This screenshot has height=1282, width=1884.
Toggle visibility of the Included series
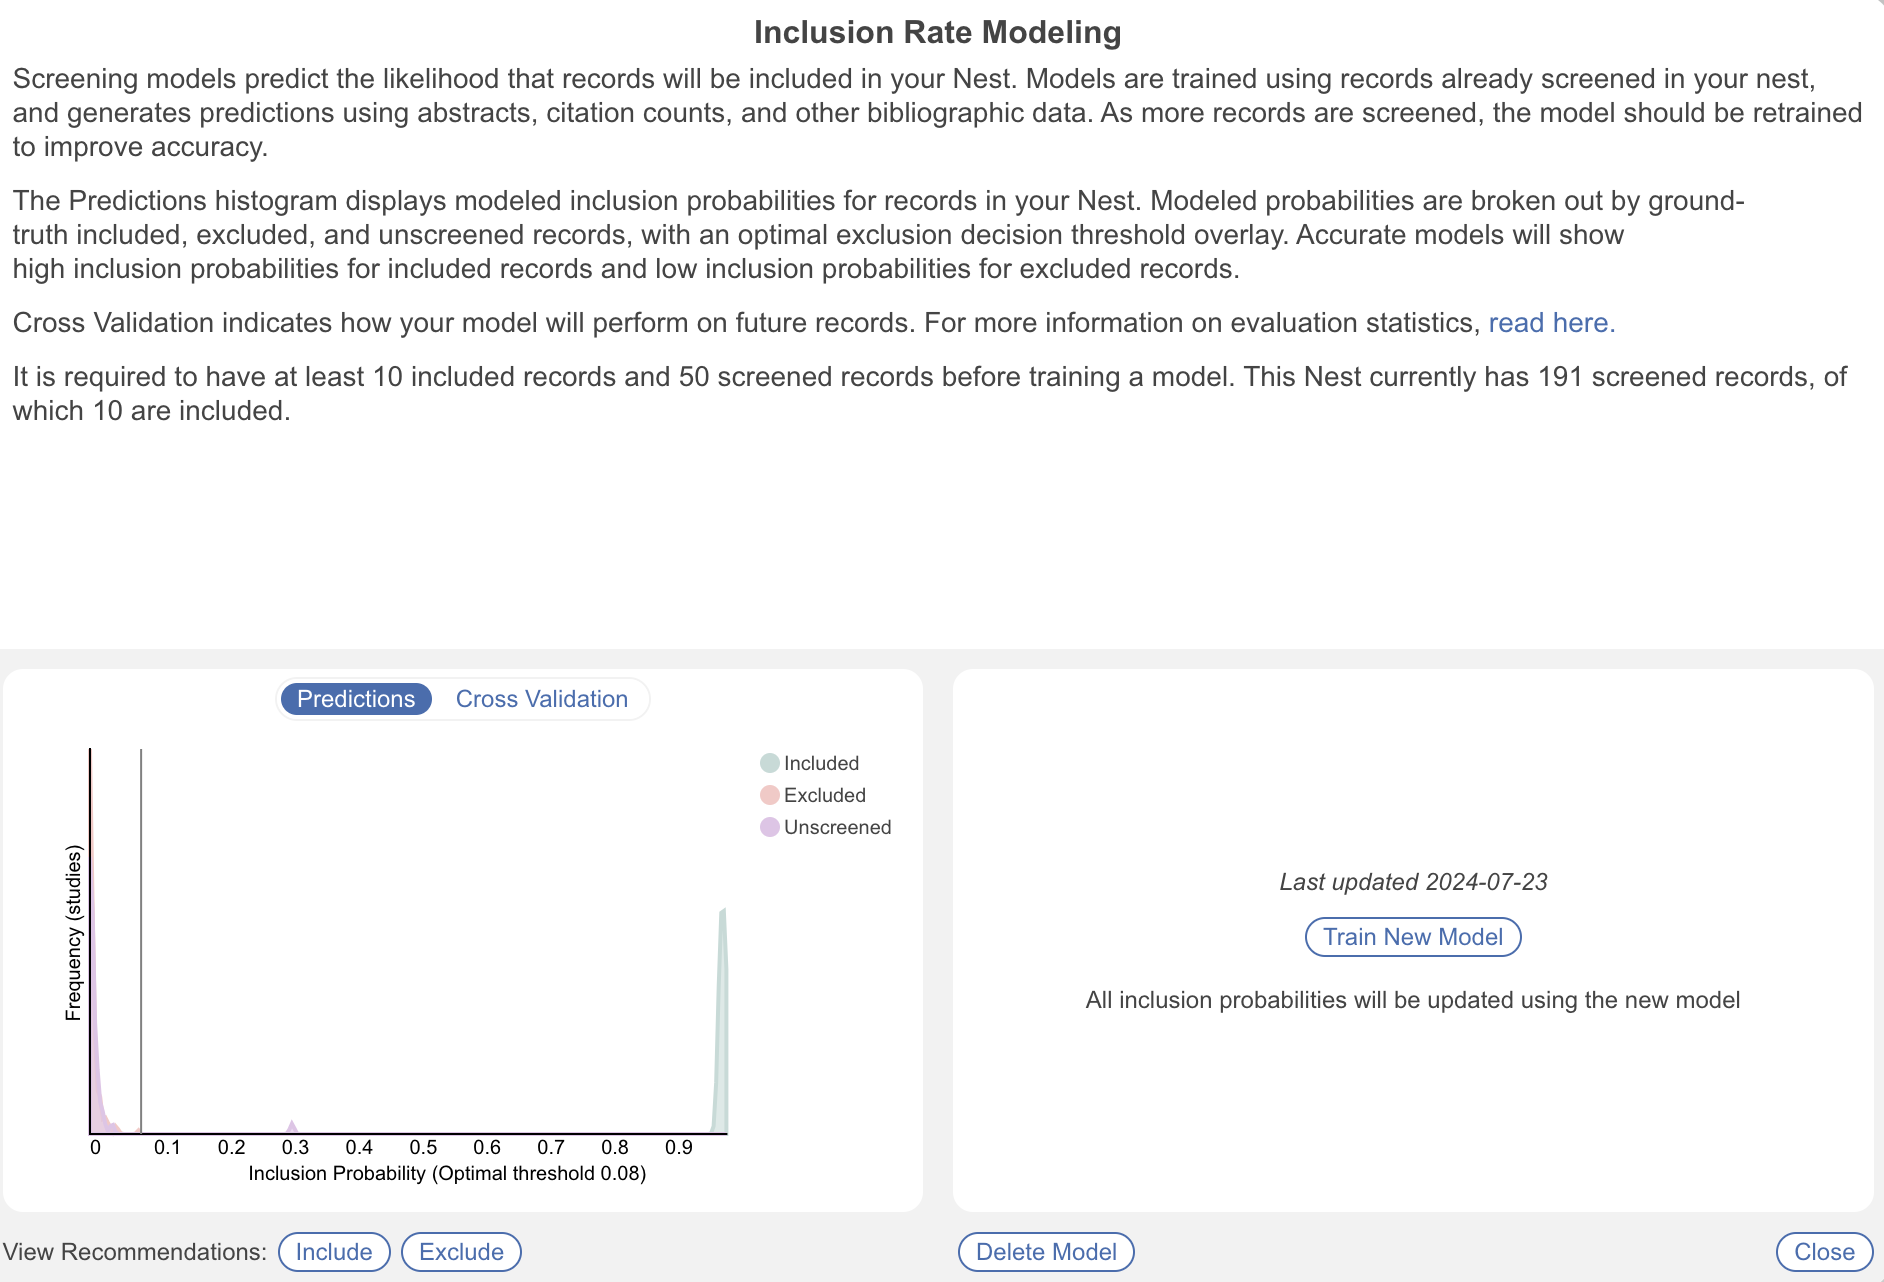[x=820, y=762]
